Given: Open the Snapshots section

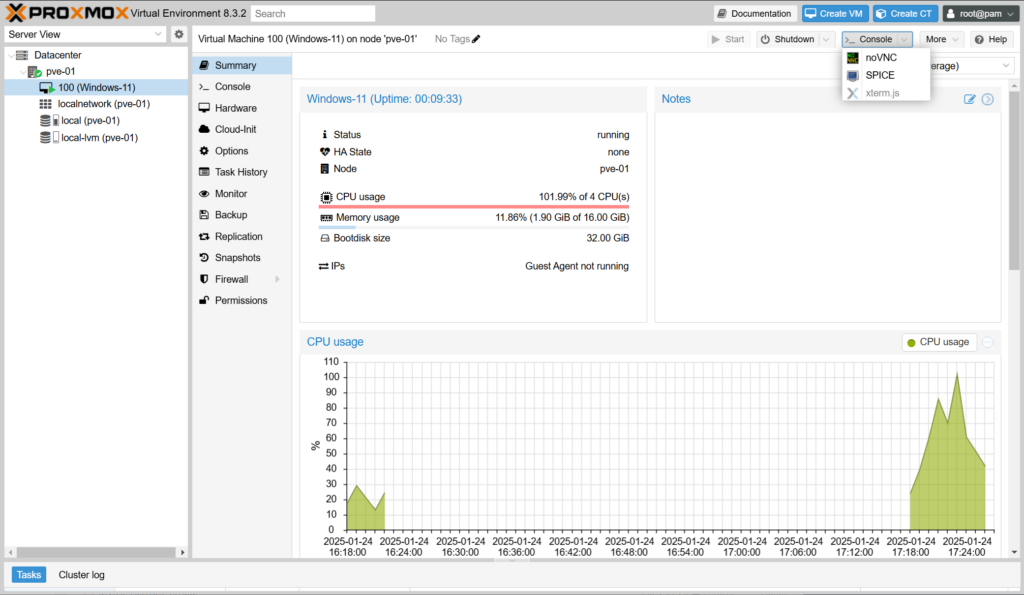Looking at the screenshot, I should click(237, 258).
